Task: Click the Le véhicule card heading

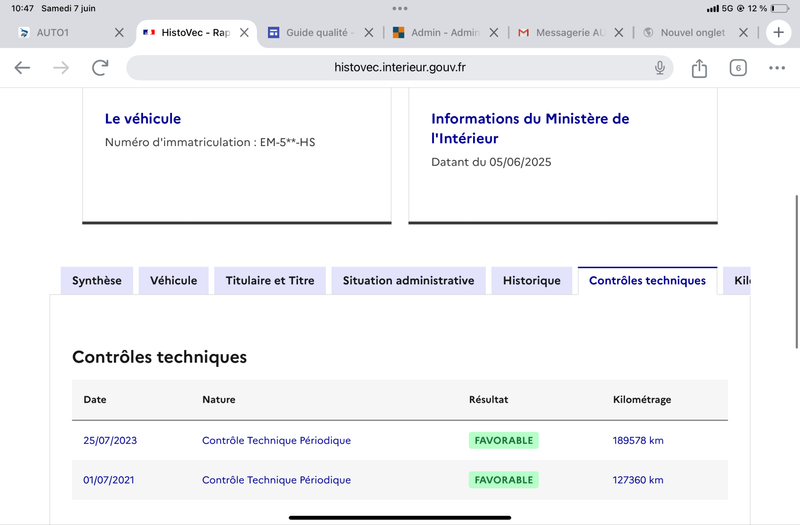Action: tap(143, 118)
